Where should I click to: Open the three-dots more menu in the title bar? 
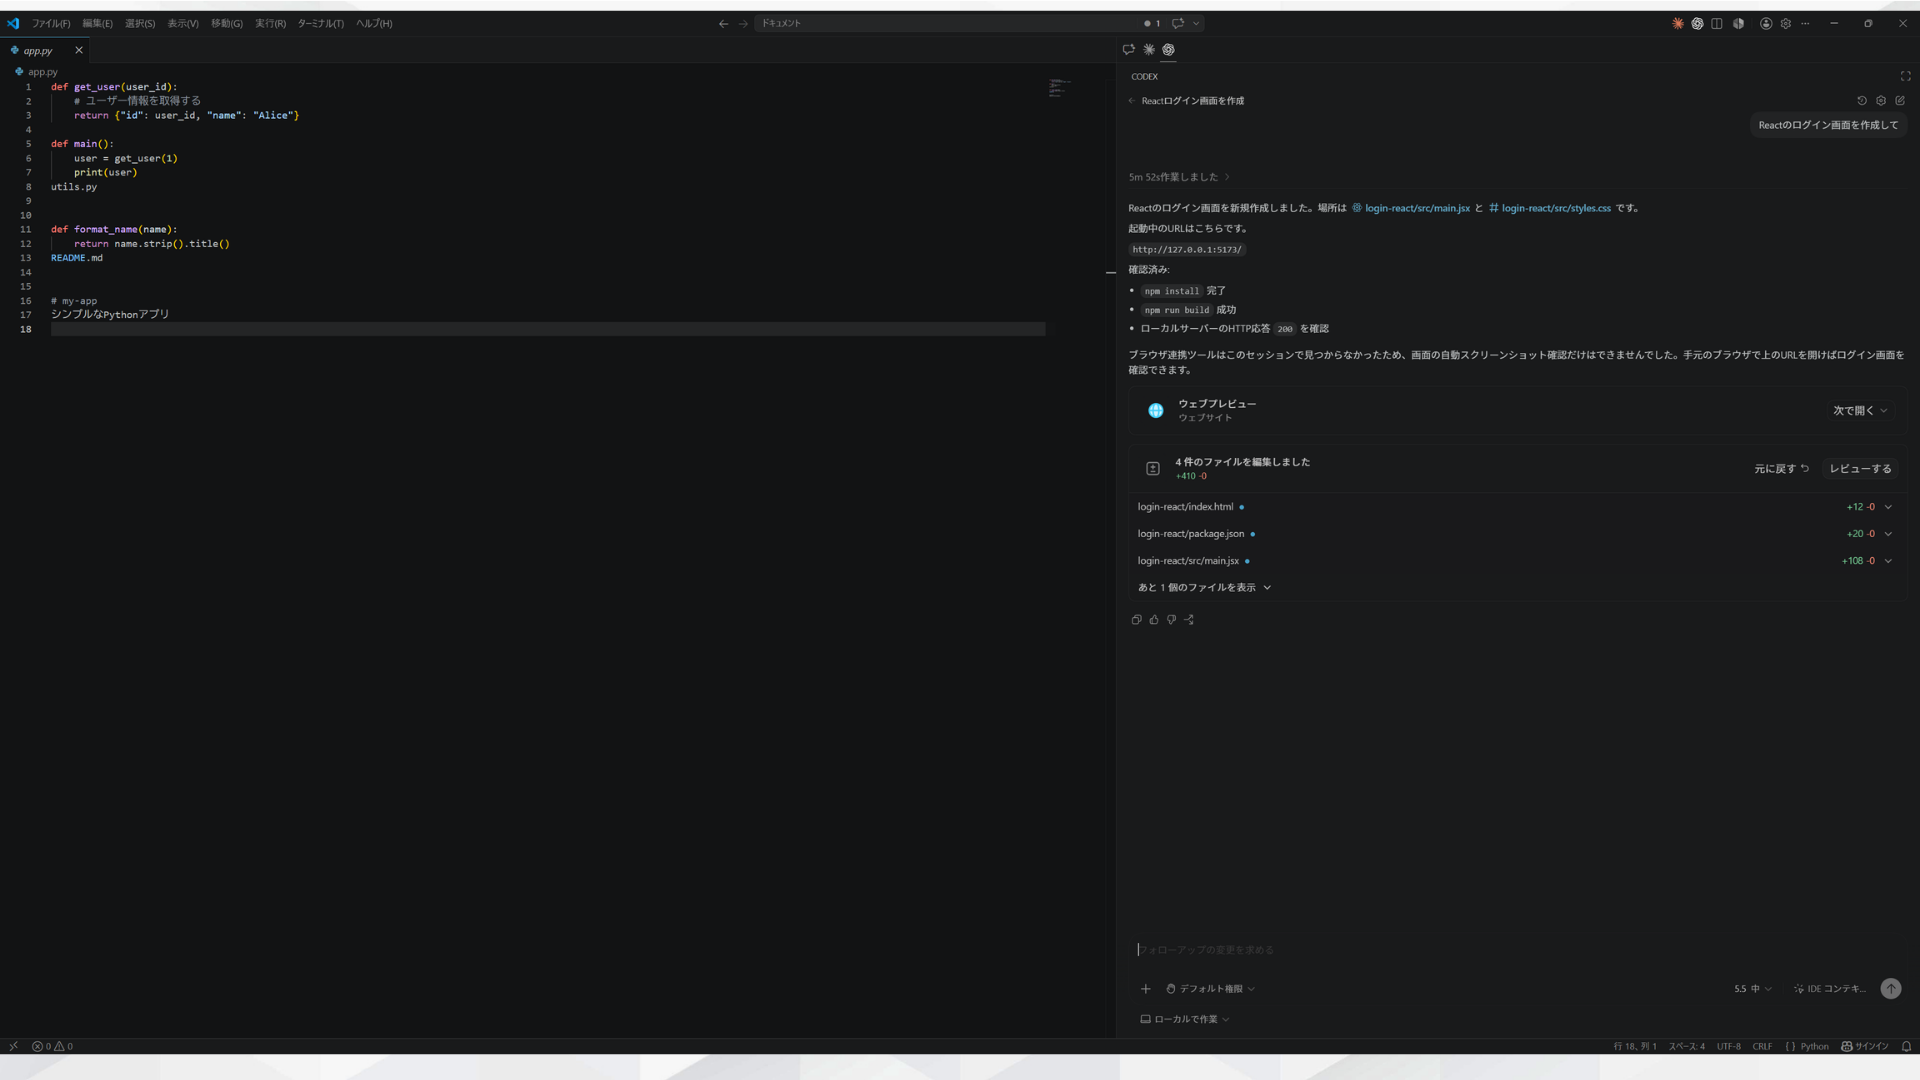click(1805, 23)
